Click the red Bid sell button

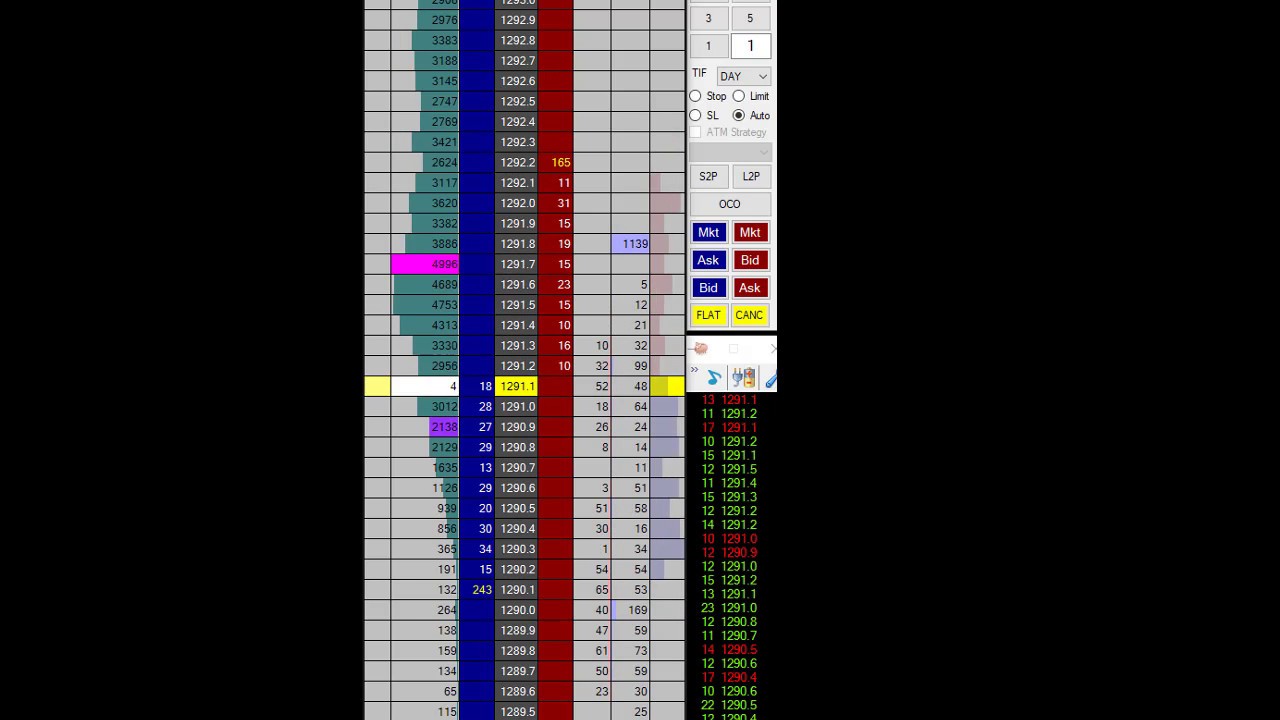pos(750,260)
